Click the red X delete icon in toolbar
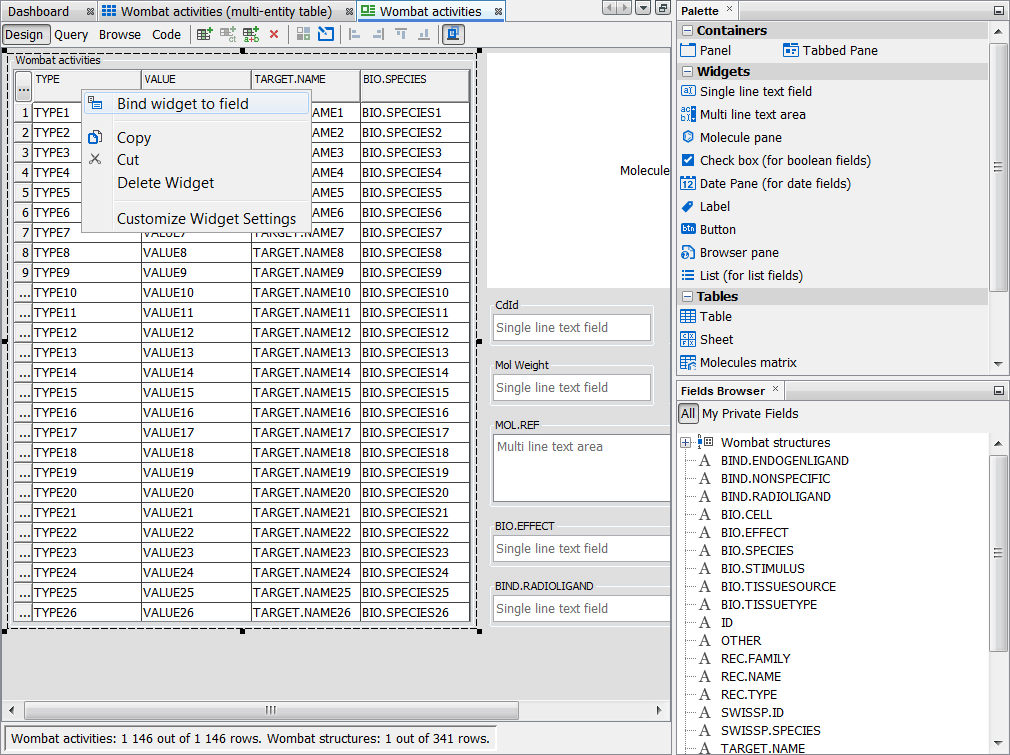 [274, 34]
